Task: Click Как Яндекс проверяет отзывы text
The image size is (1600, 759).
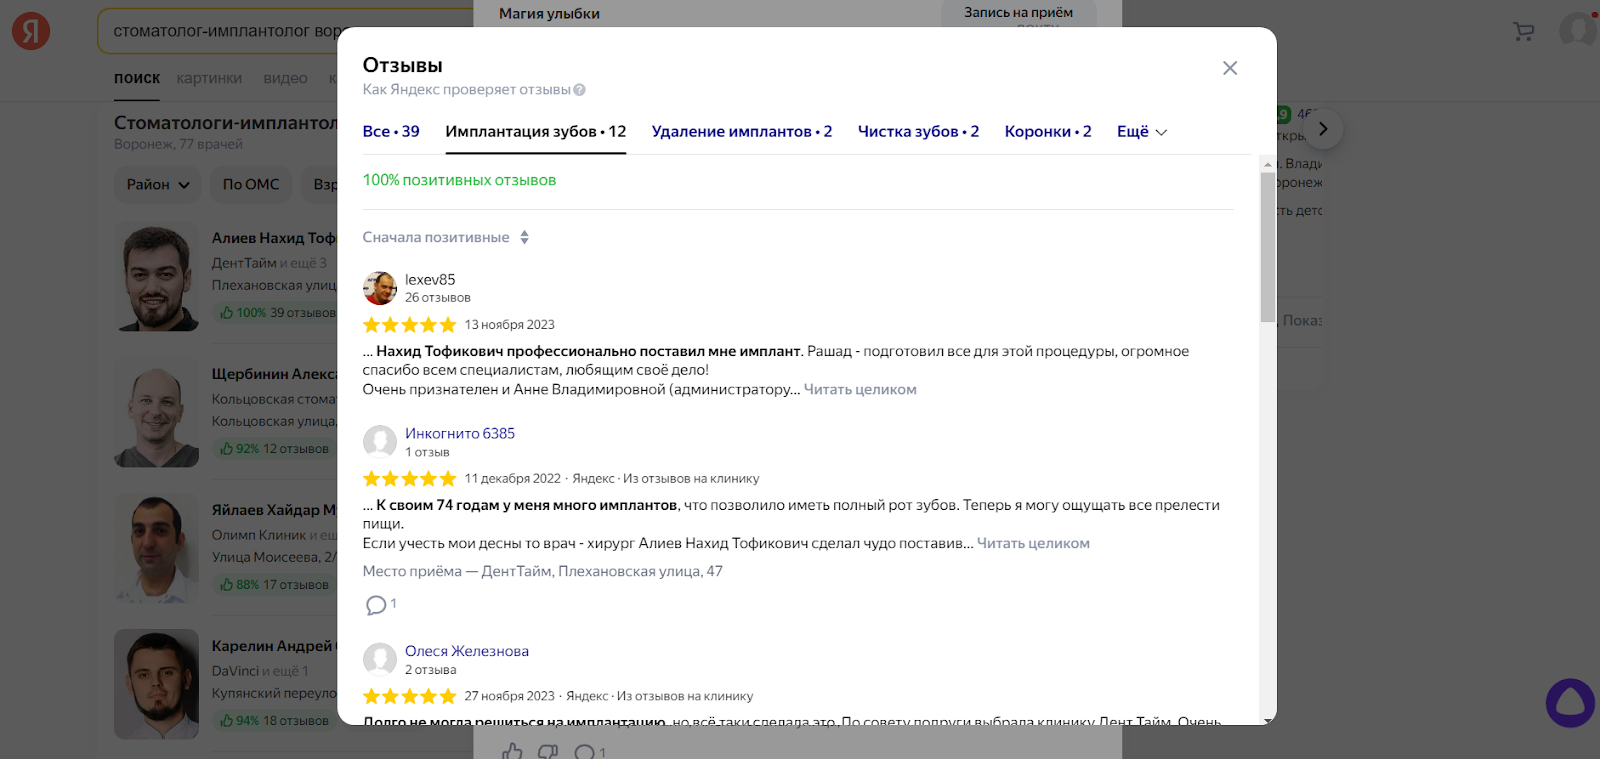Action: (x=466, y=89)
